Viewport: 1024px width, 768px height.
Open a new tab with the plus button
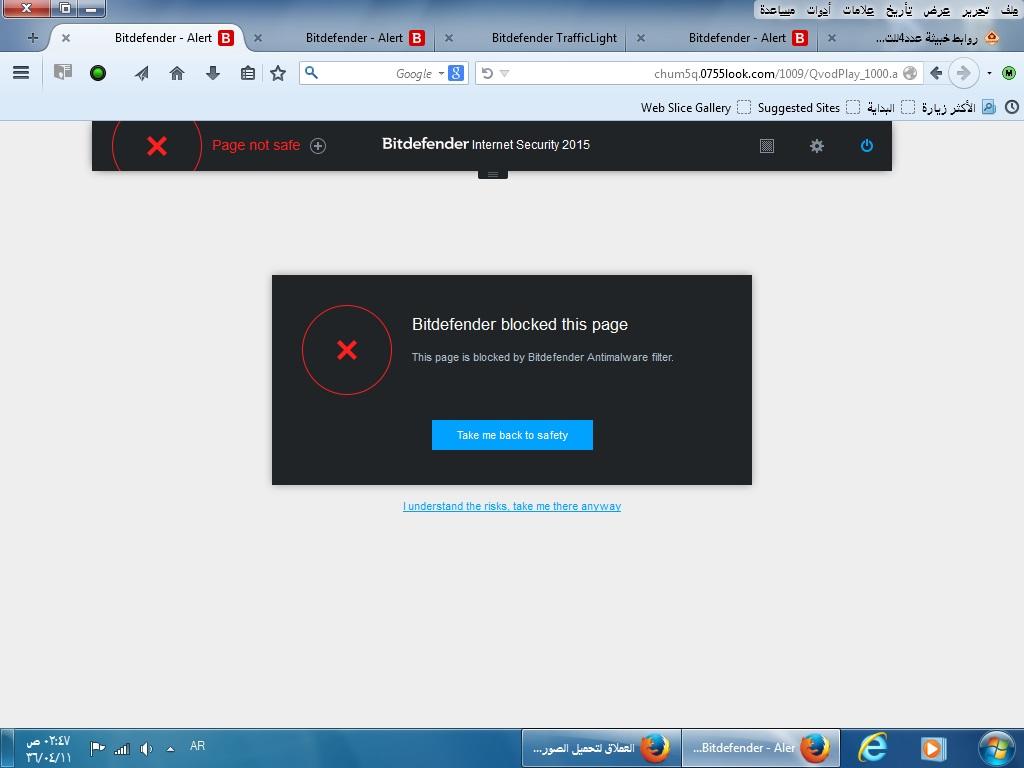pos(33,38)
